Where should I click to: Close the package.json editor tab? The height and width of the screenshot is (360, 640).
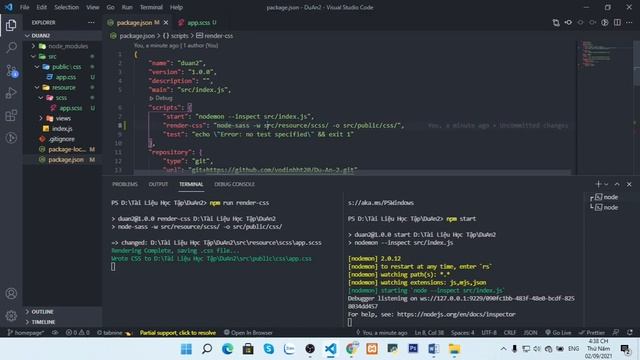166,22
